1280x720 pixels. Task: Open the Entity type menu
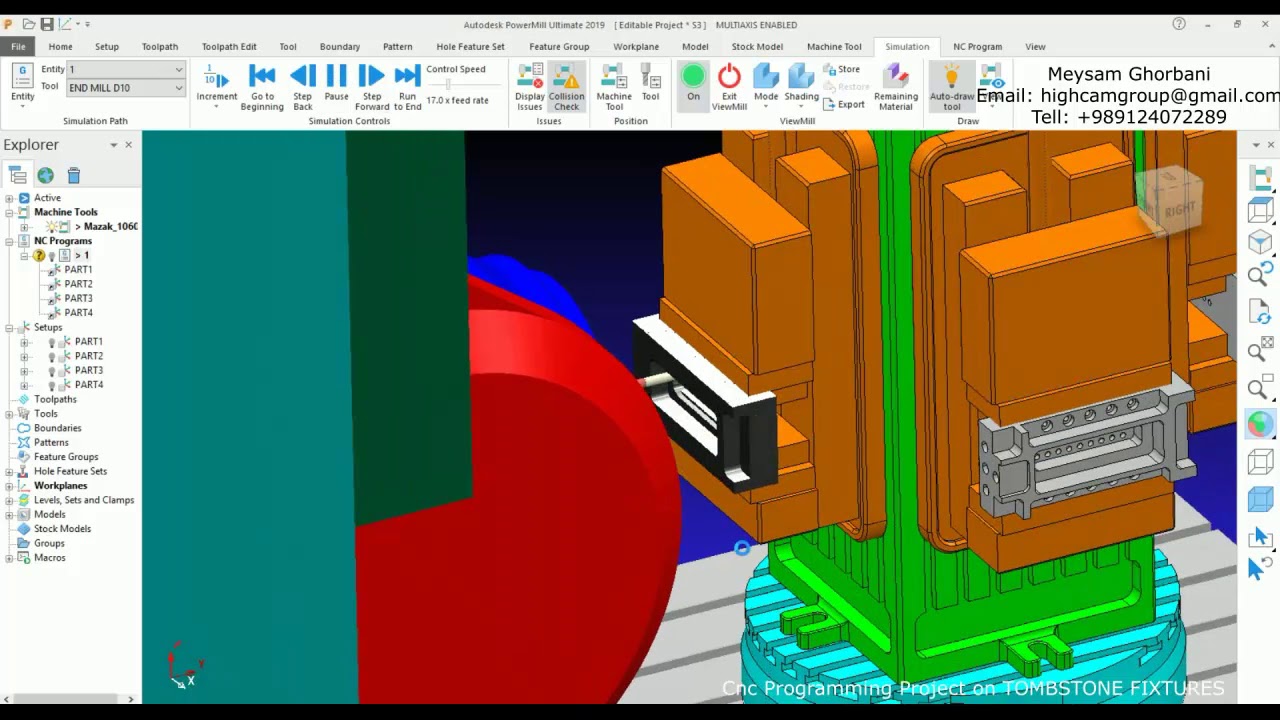coord(22,84)
